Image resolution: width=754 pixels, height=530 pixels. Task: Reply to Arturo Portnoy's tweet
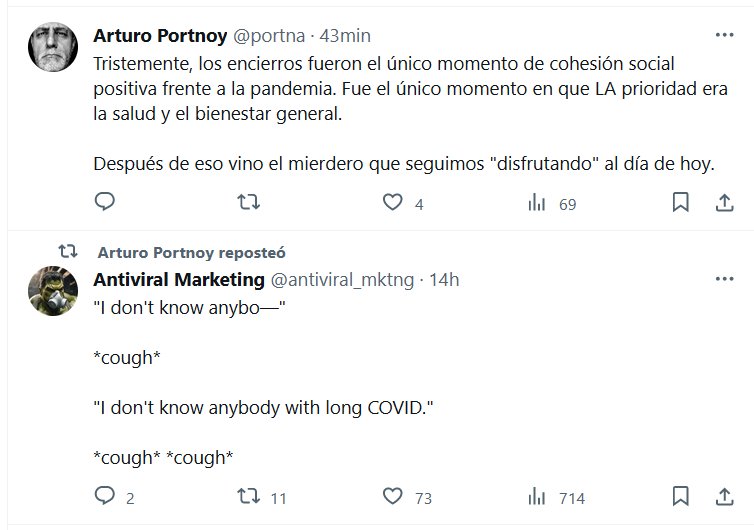pyautogui.click(x=105, y=203)
